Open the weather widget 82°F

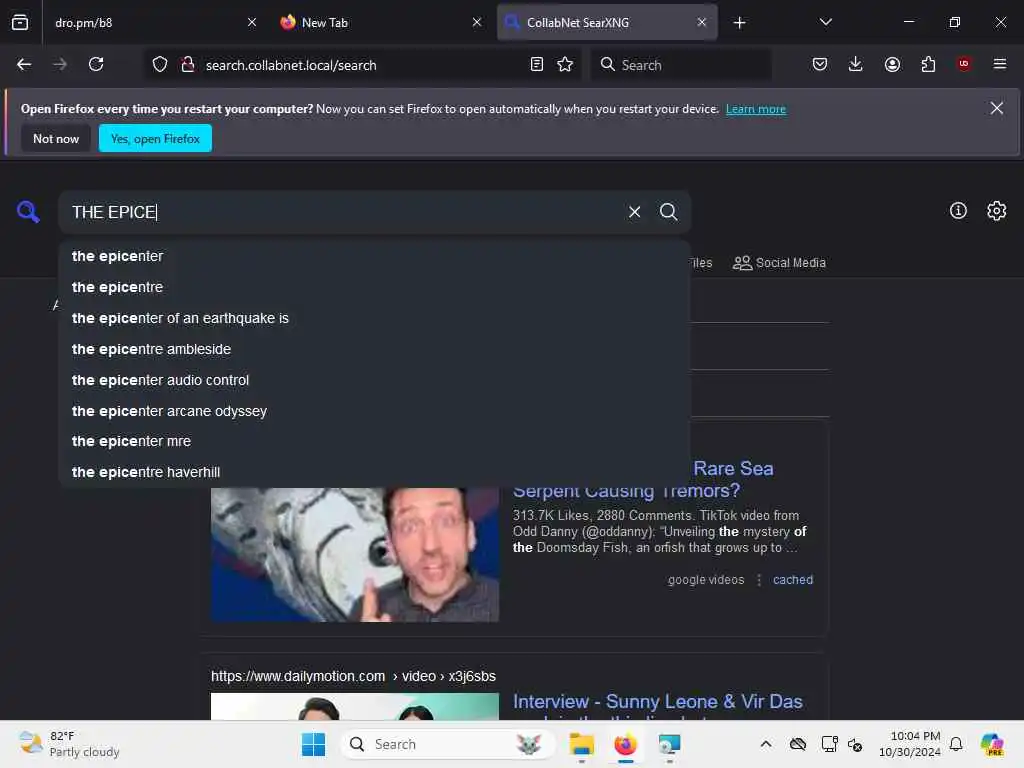tap(69, 744)
